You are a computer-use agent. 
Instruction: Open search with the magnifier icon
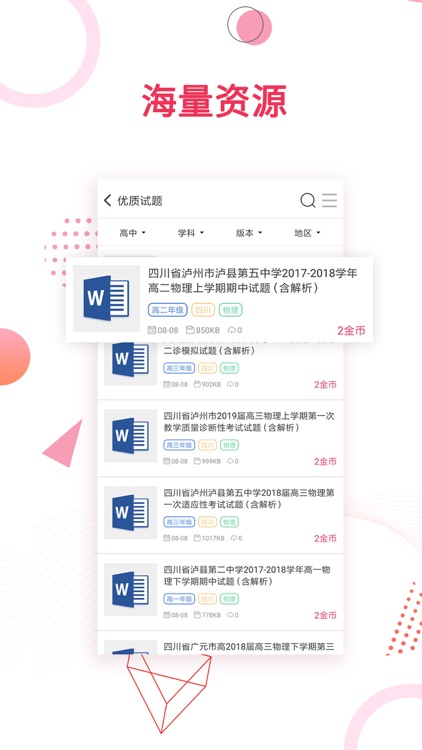(x=308, y=200)
